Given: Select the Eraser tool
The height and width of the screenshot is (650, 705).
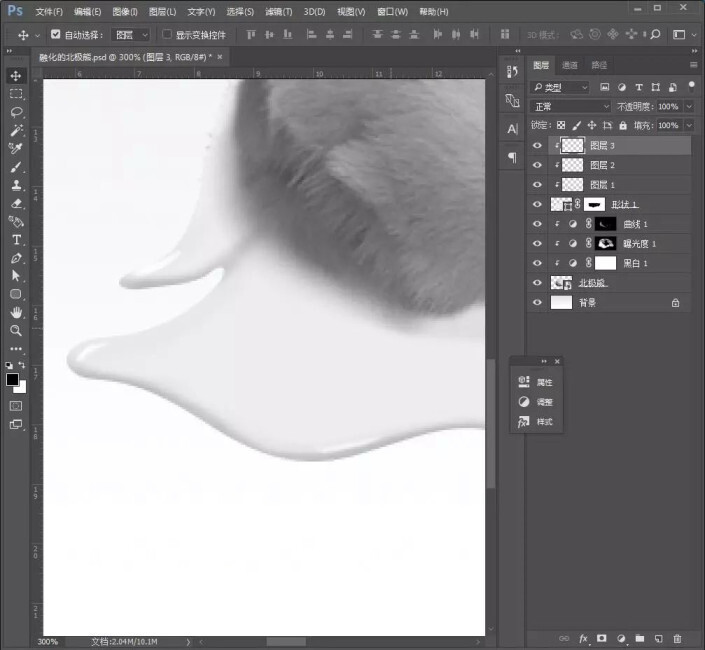Looking at the screenshot, I should pos(17,204).
